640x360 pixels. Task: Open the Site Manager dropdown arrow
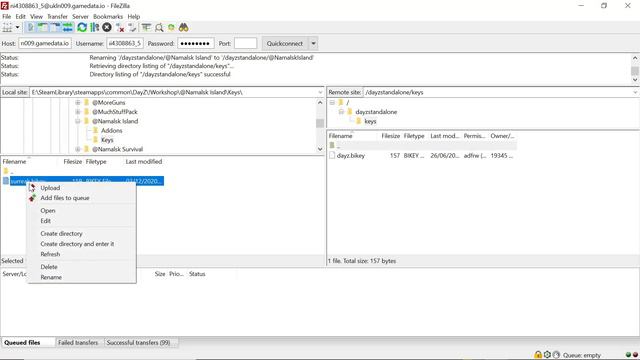pyautogui.click(x=17, y=27)
